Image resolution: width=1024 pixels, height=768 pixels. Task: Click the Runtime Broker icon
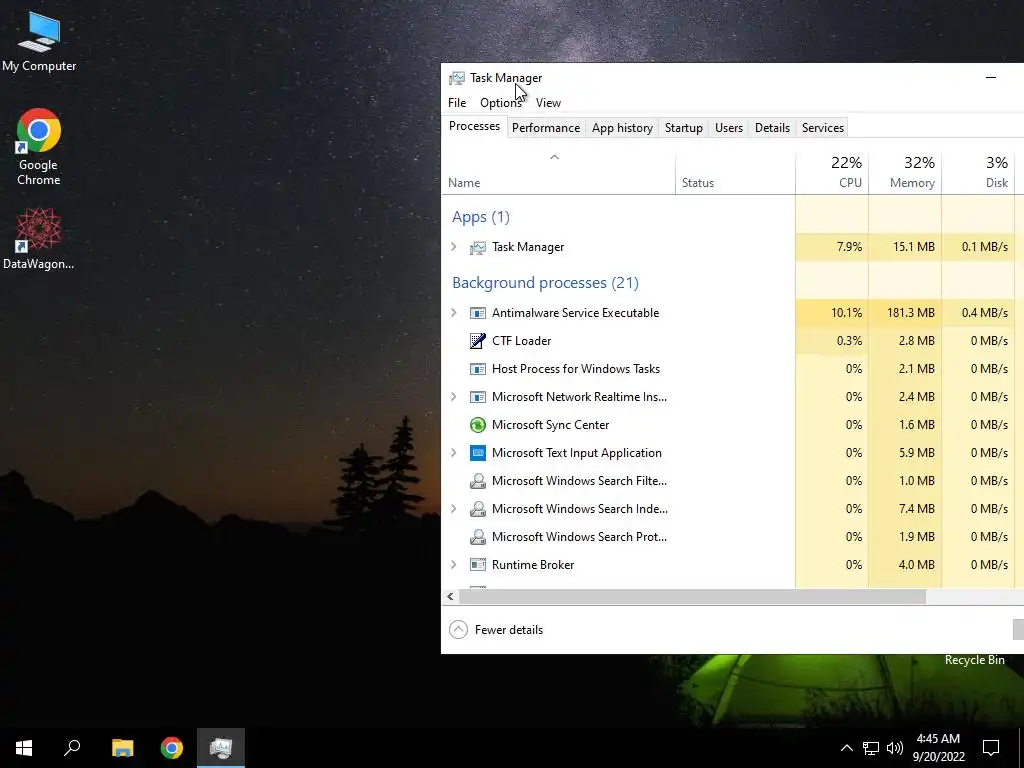(x=477, y=565)
